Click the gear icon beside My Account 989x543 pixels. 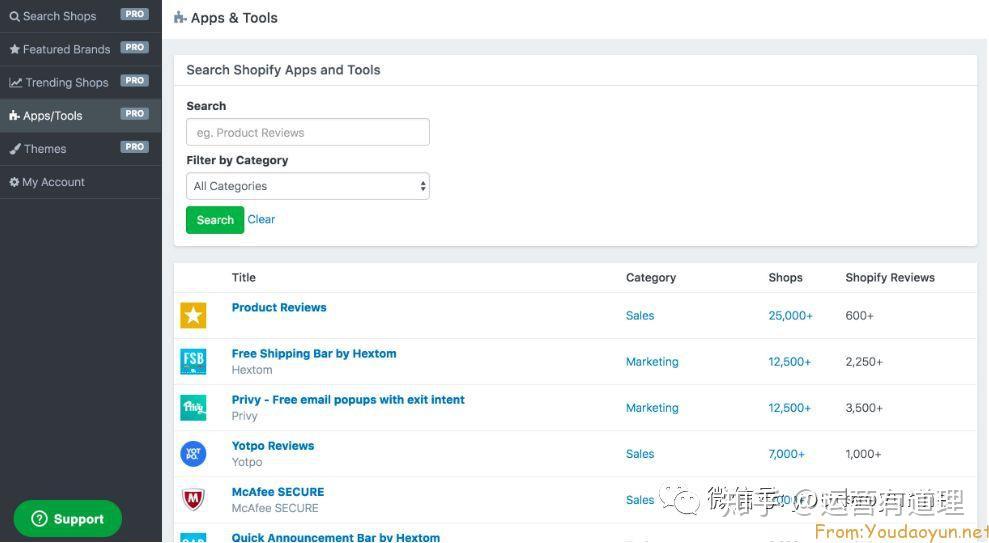click(15, 182)
